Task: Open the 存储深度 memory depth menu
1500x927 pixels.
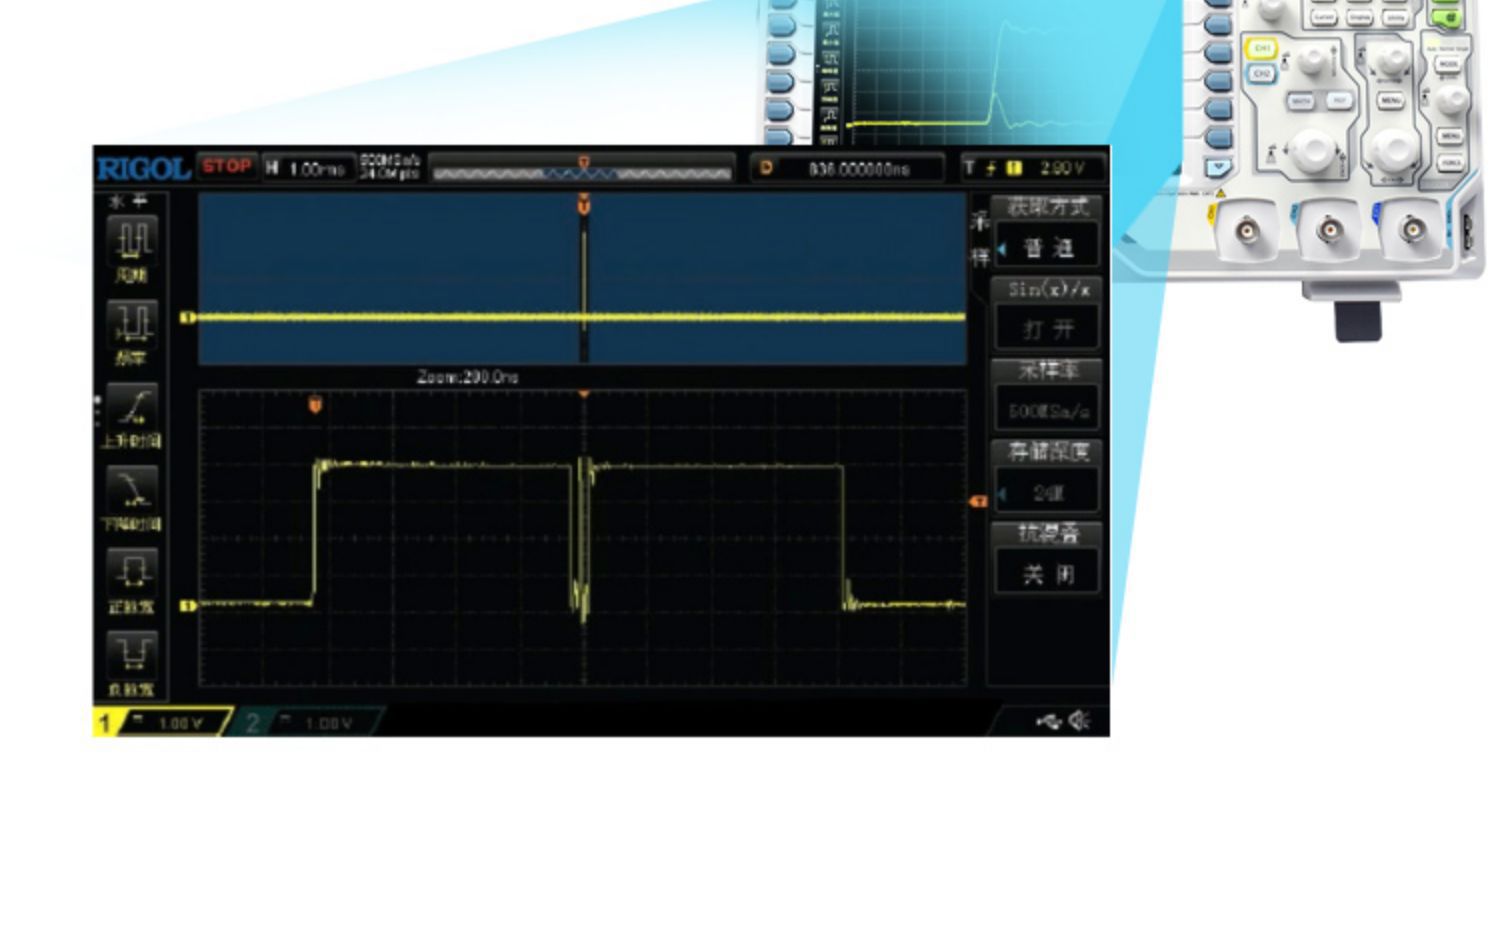Action: coord(1048,478)
